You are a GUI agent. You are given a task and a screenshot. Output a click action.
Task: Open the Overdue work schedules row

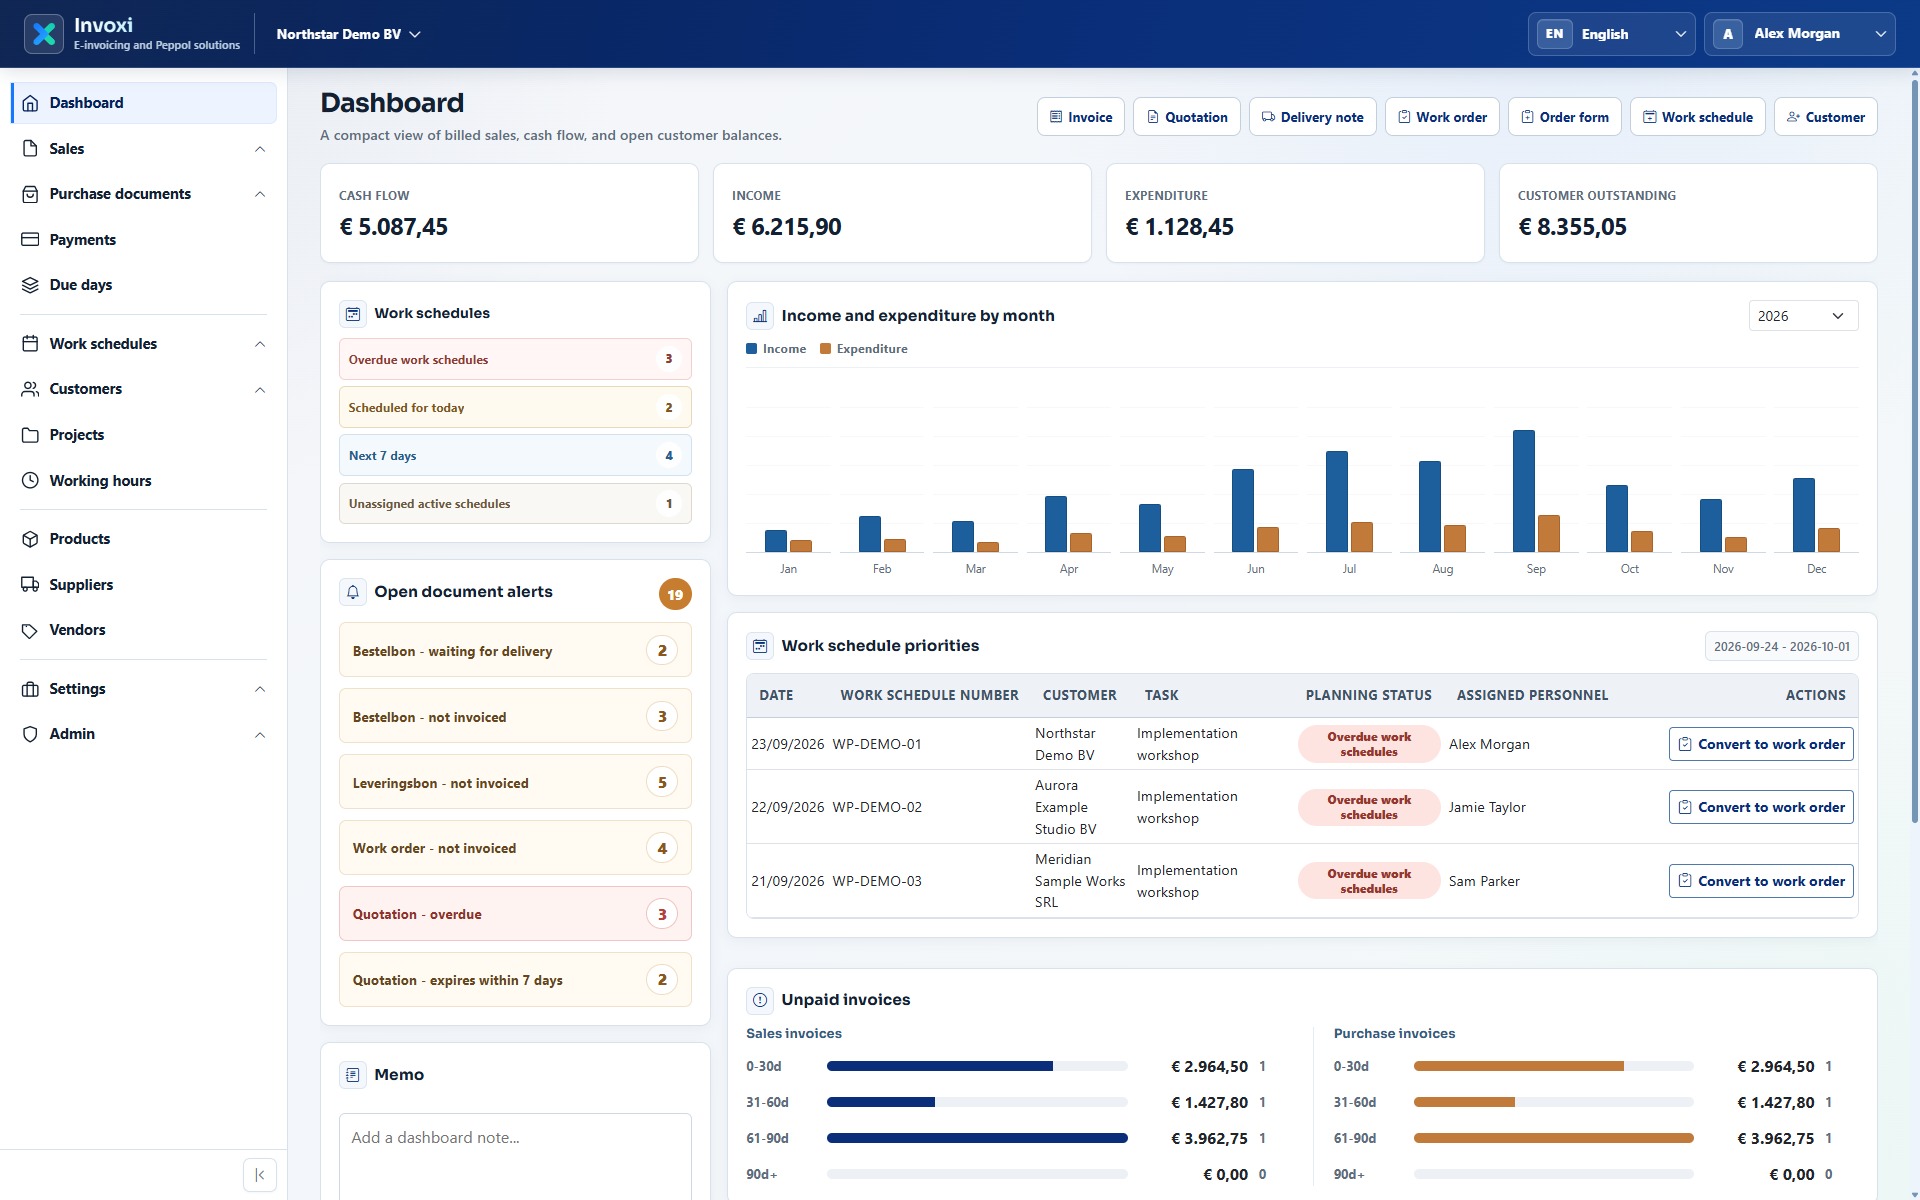pyautogui.click(x=515, y=359)
